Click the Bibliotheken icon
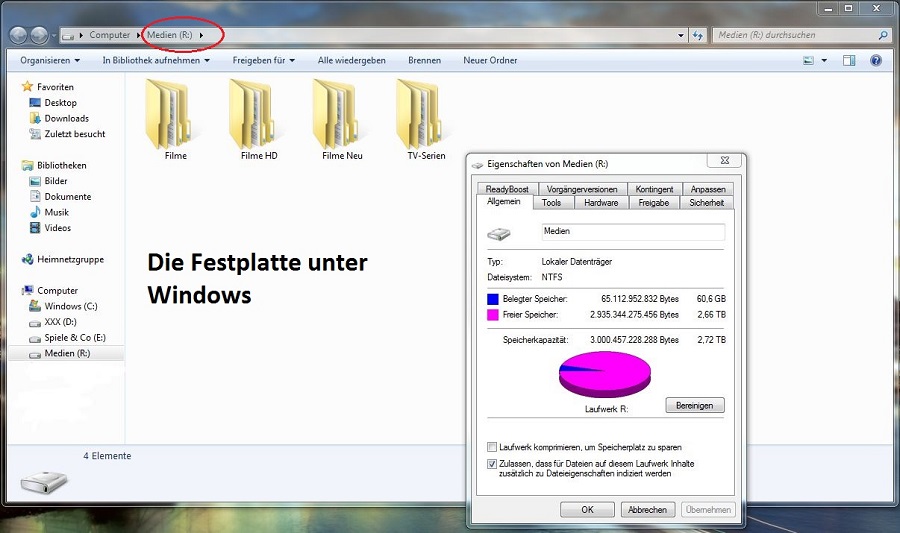 [27, 165]
